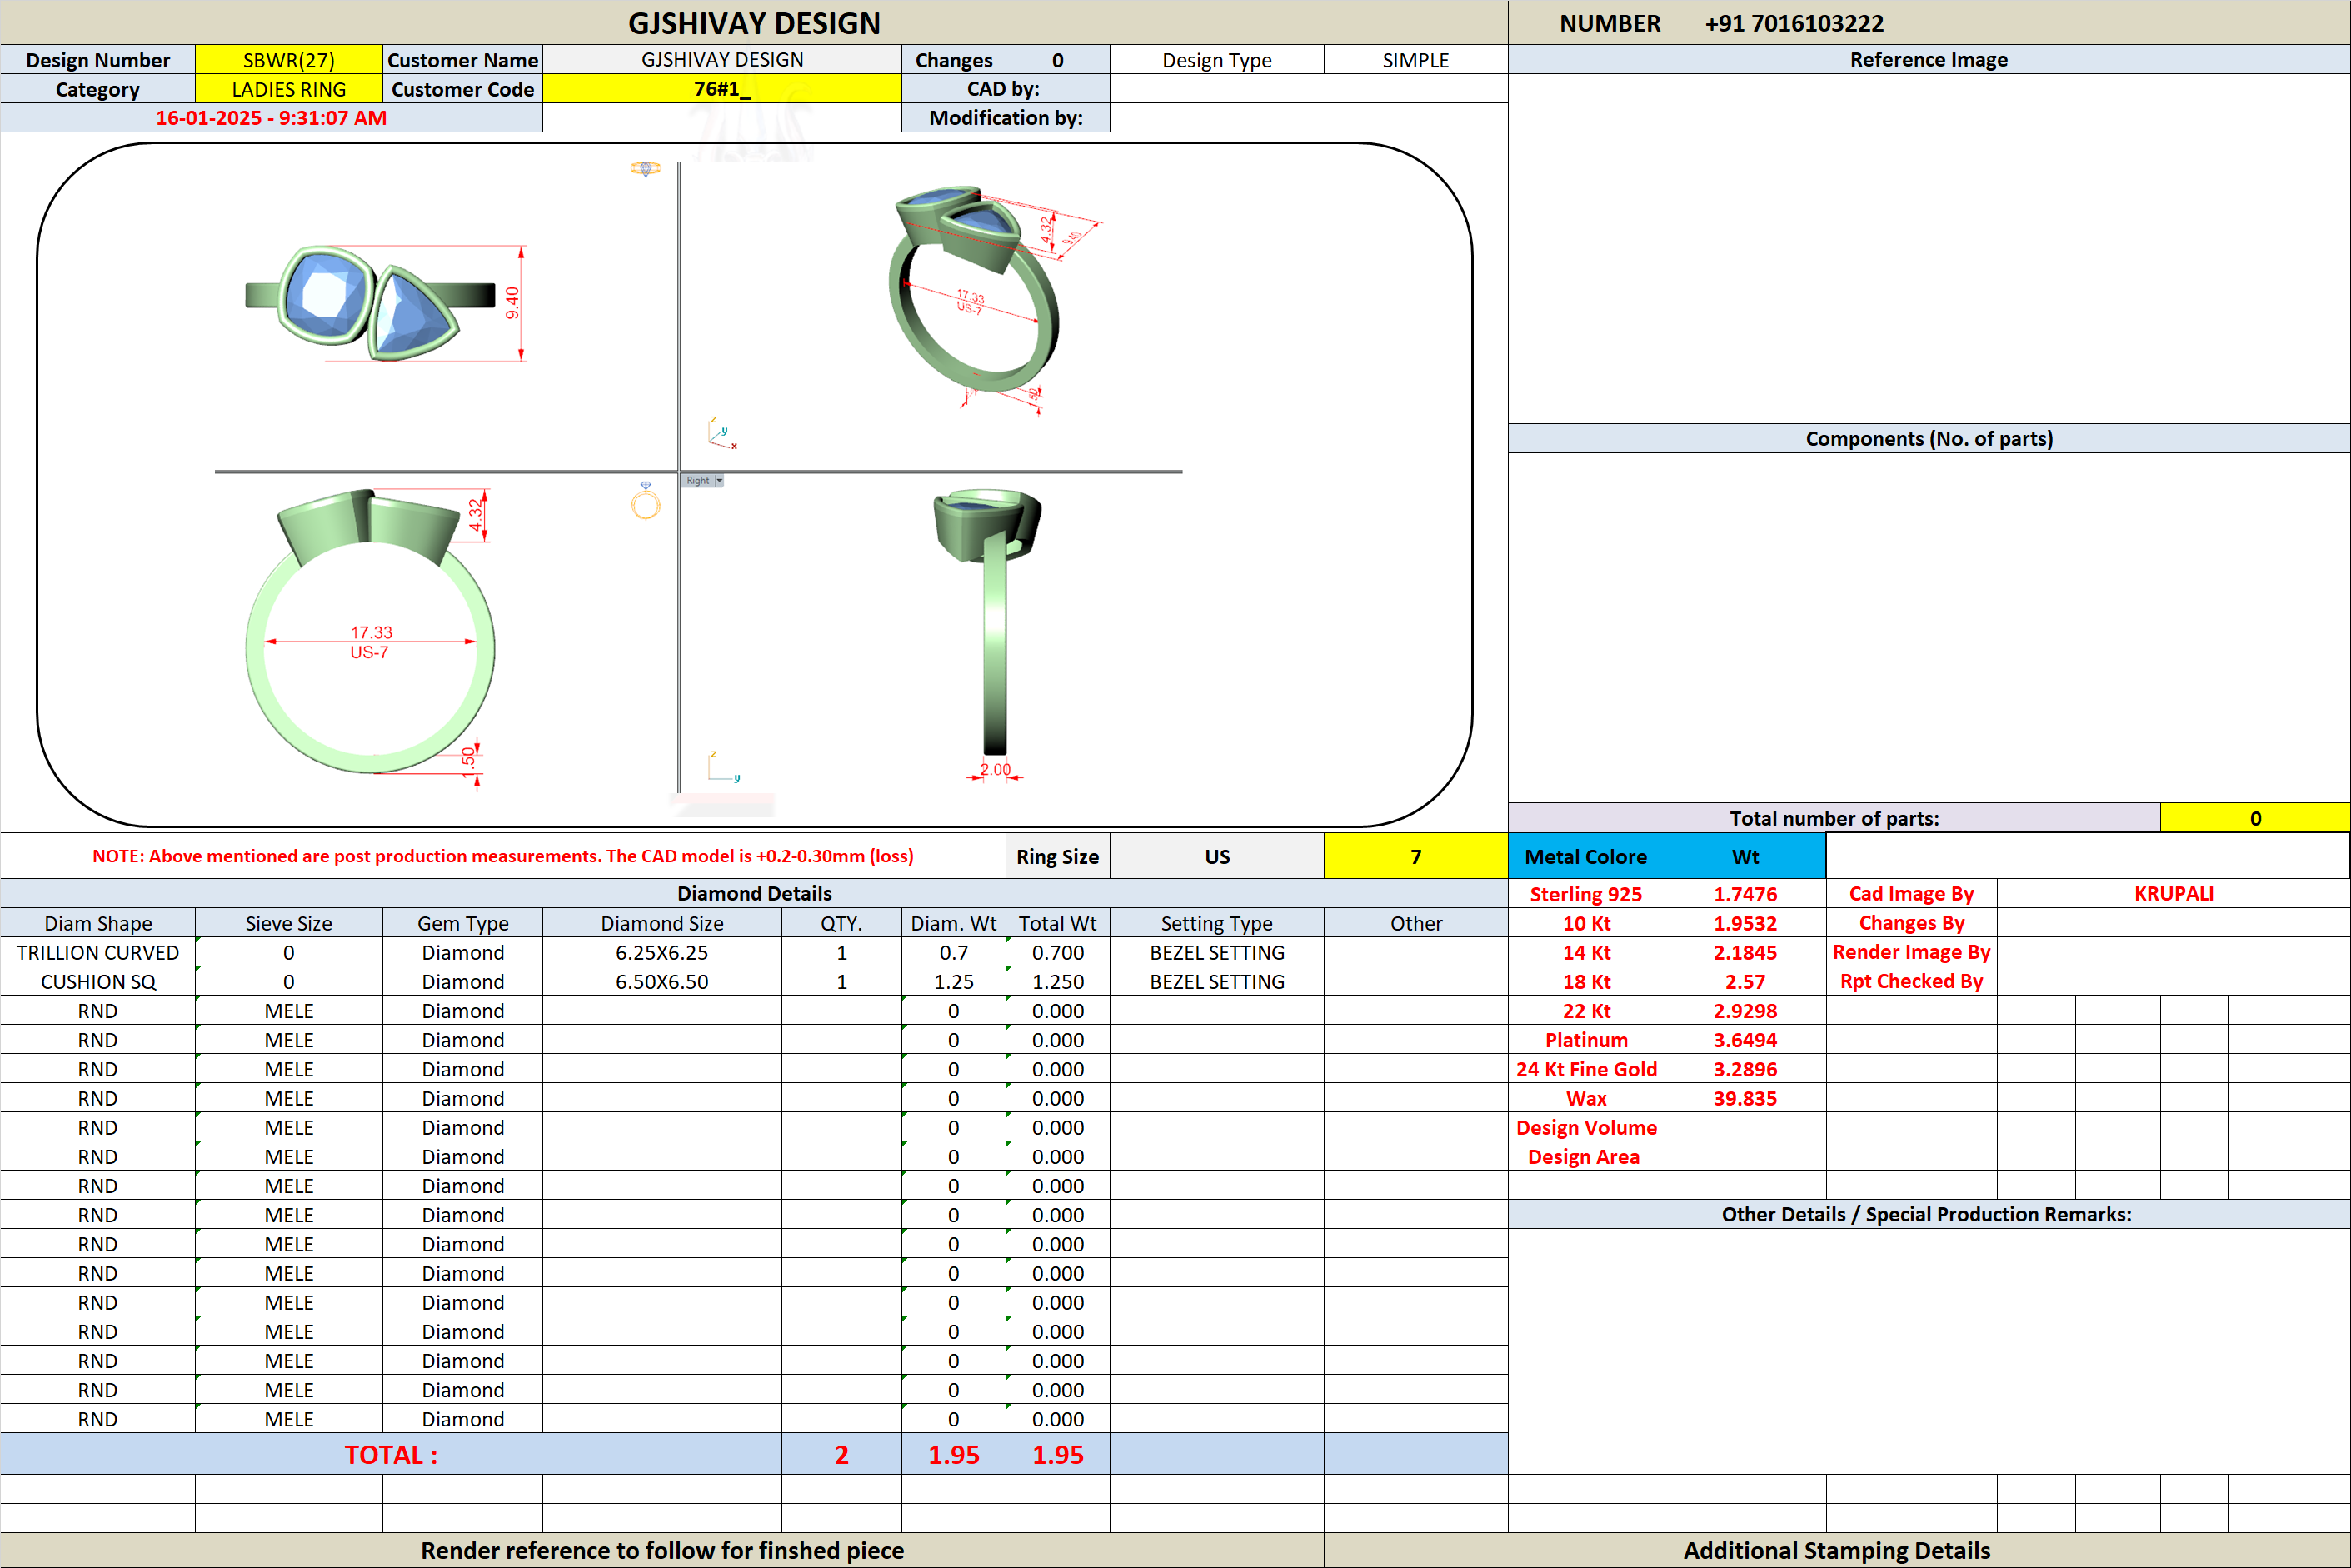Select the Reference Image header cell

1929,60
